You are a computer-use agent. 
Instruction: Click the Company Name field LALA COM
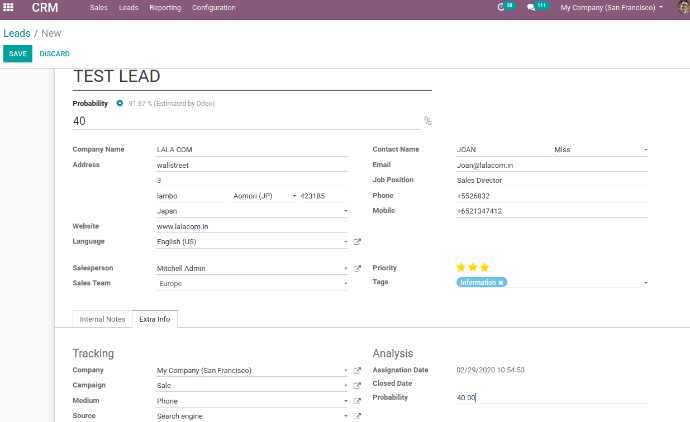point(252,150)
